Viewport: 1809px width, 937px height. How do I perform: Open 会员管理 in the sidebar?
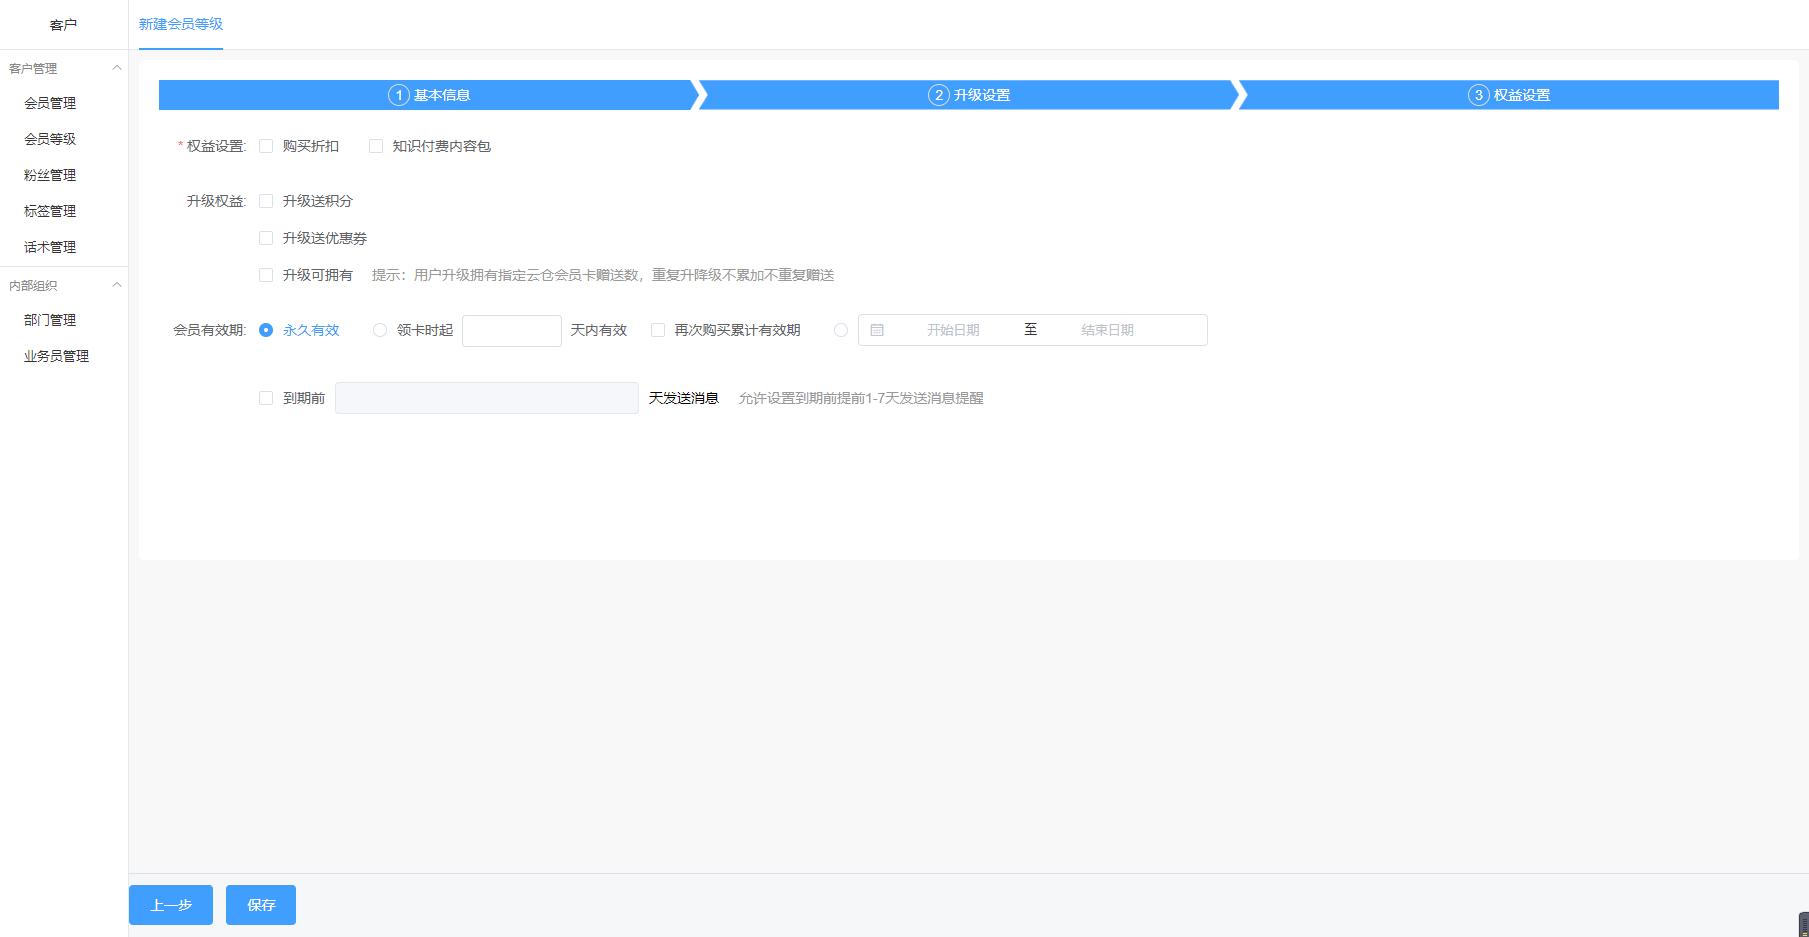point(50,103)
